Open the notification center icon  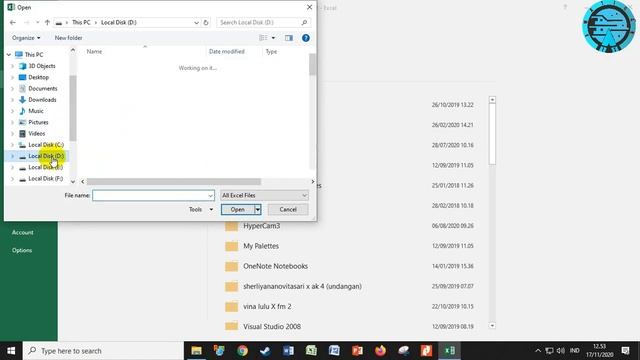tap(625, 351)
